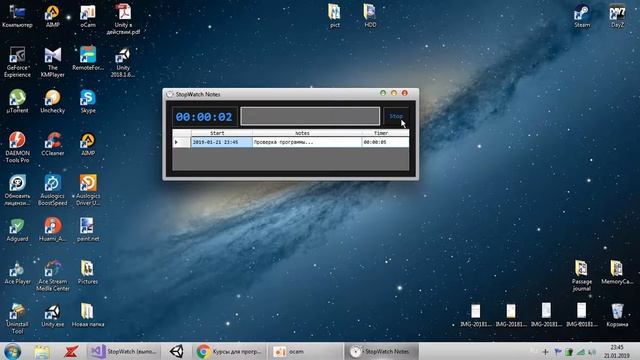
Task: Open the Auslogics BoostSpeed icon
Action: [x=53, y=190]
